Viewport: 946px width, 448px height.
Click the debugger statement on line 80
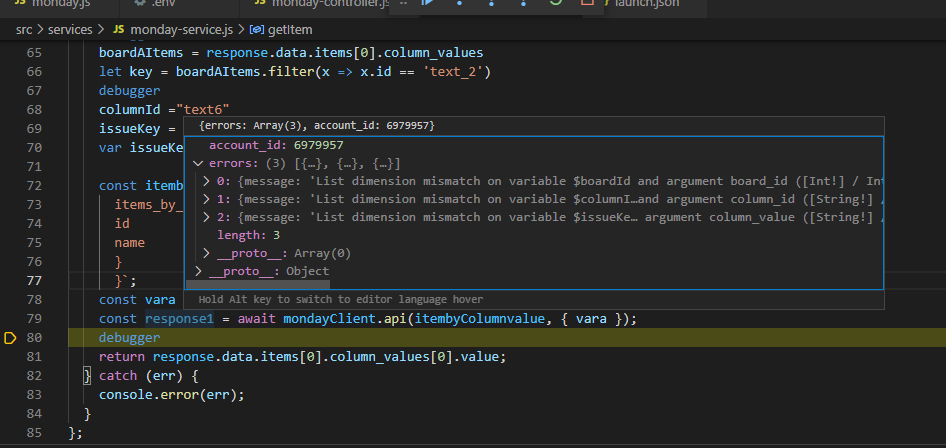[130, 338]
